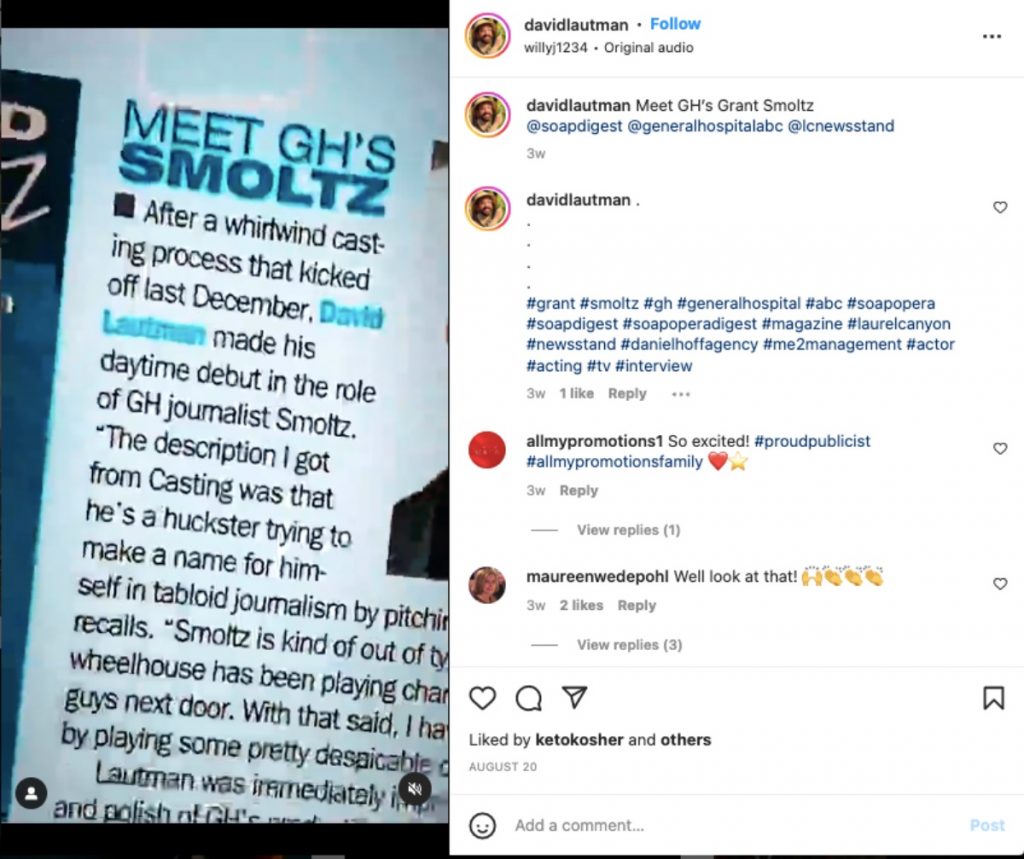The width and height of the screenshot is (1024, 859).
Task: Open the three-dot post options menu
Action: point(991,37)
